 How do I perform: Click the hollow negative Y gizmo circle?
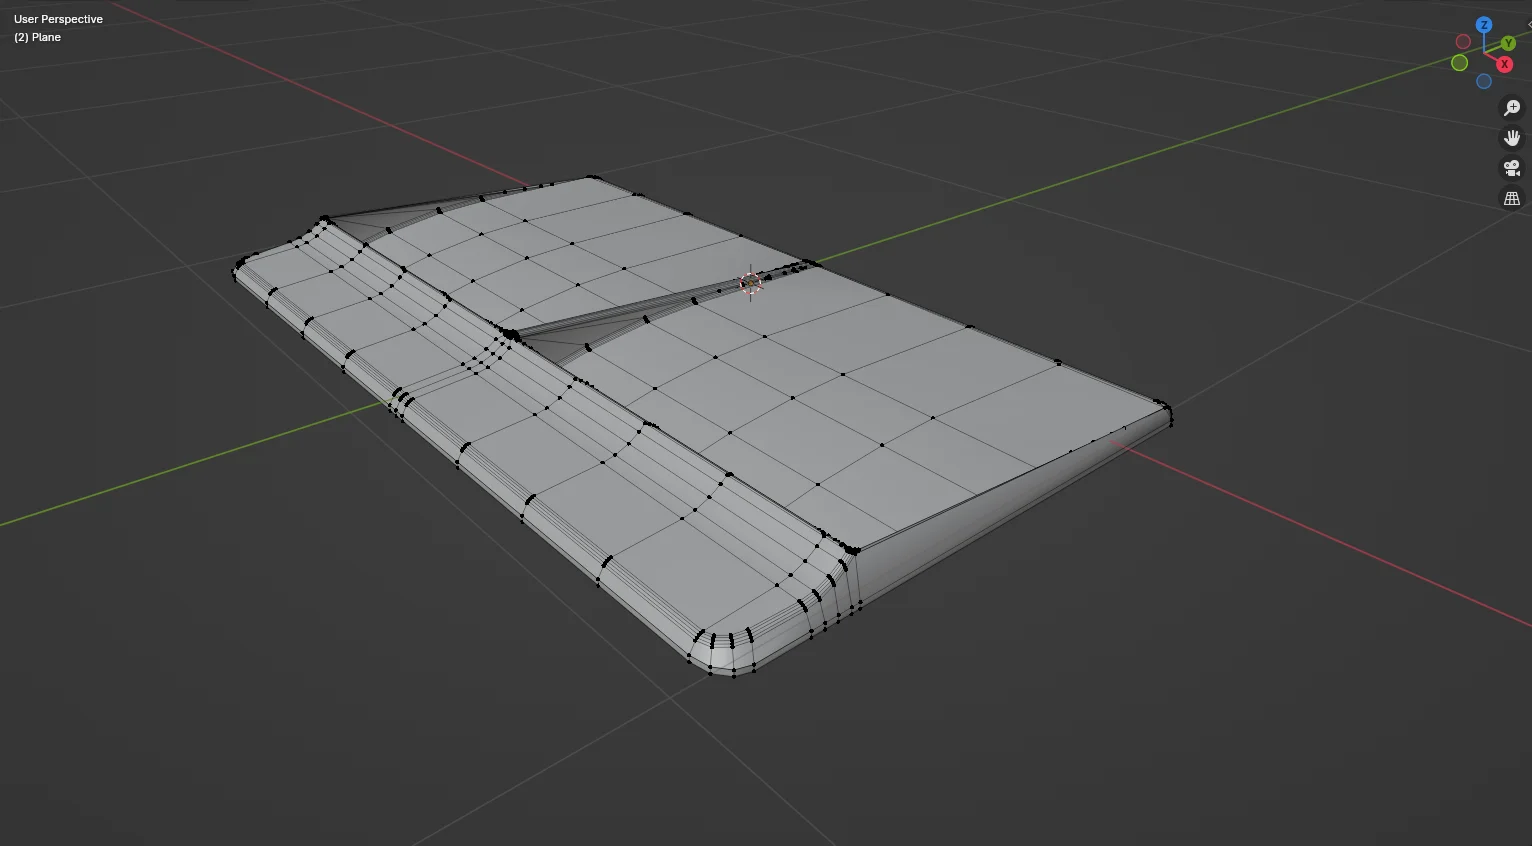(x=1459, y=61)
